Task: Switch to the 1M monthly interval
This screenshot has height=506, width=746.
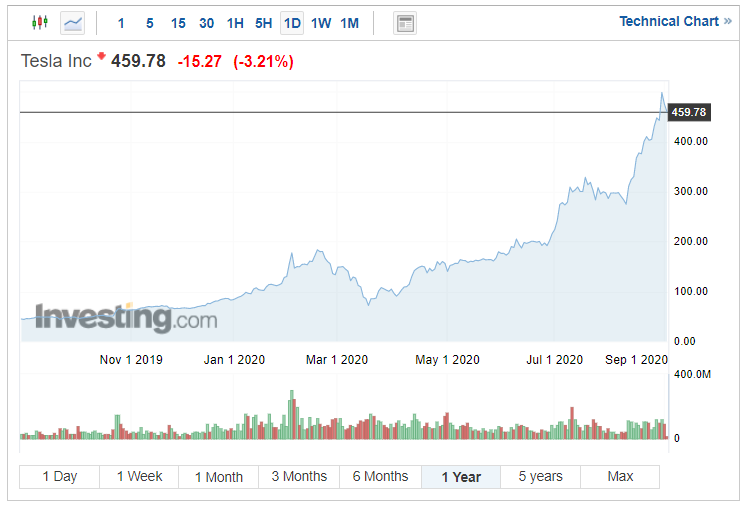Action: click(x=349, y=23)
